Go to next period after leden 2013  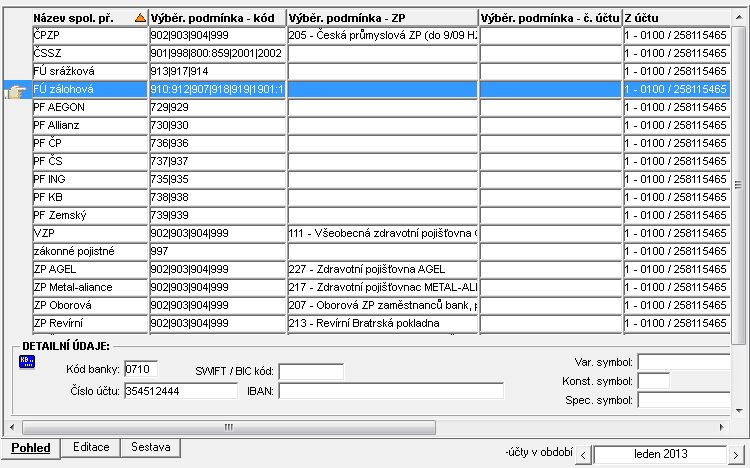point(736,455)
